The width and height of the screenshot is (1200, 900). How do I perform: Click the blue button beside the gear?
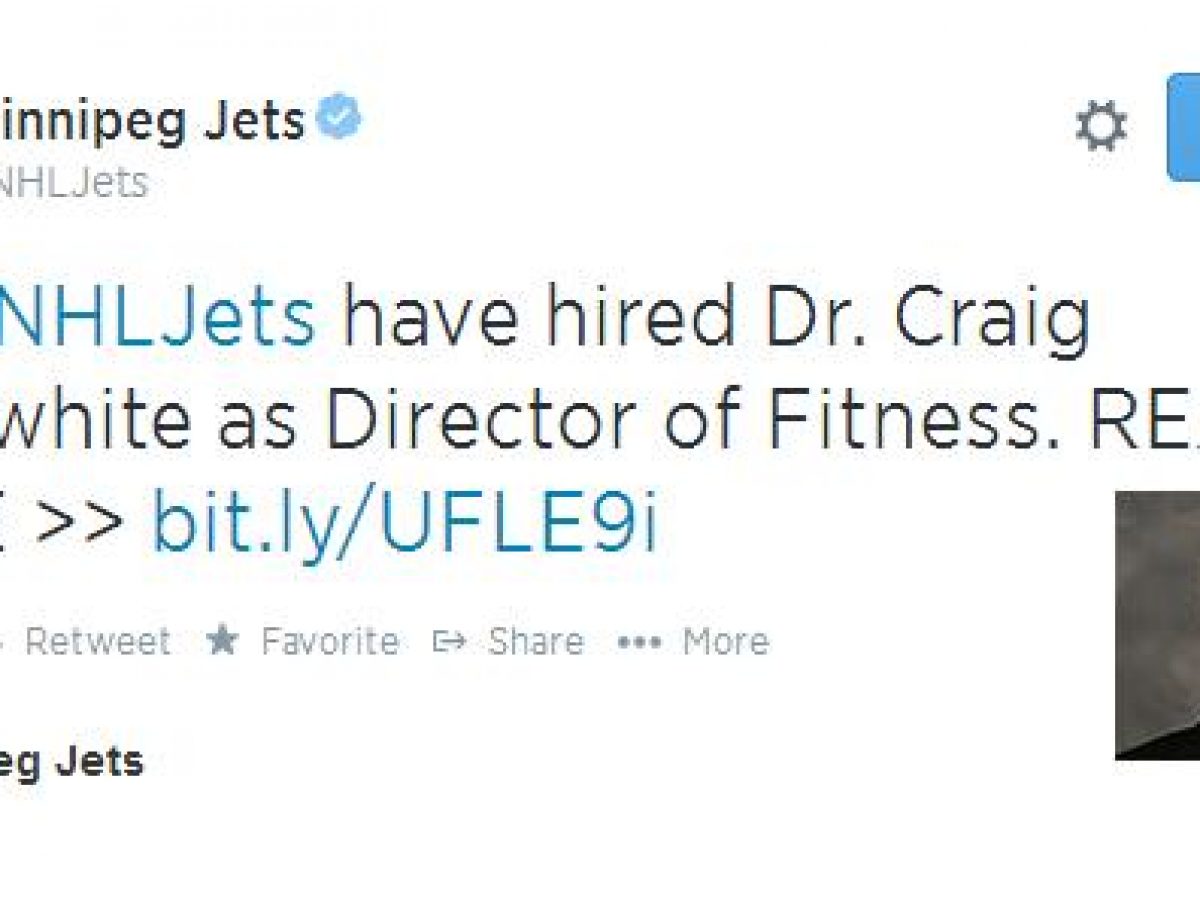tap(1184, 129)
